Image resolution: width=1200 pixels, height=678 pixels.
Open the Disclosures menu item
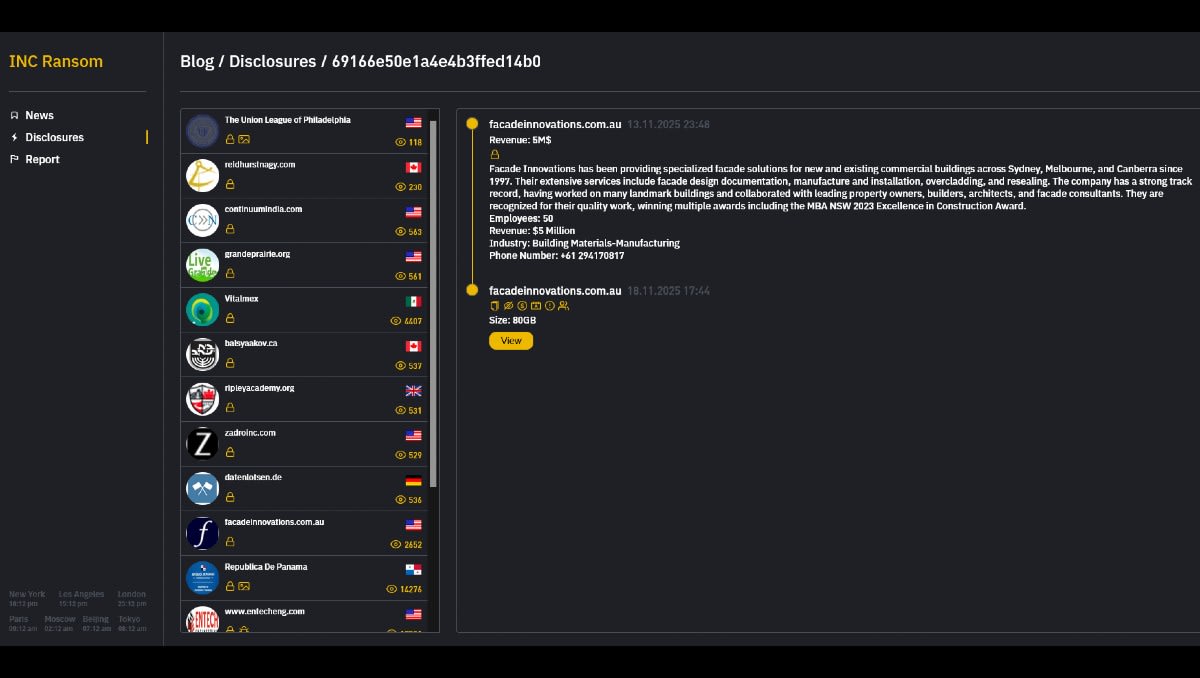[52, 137]
